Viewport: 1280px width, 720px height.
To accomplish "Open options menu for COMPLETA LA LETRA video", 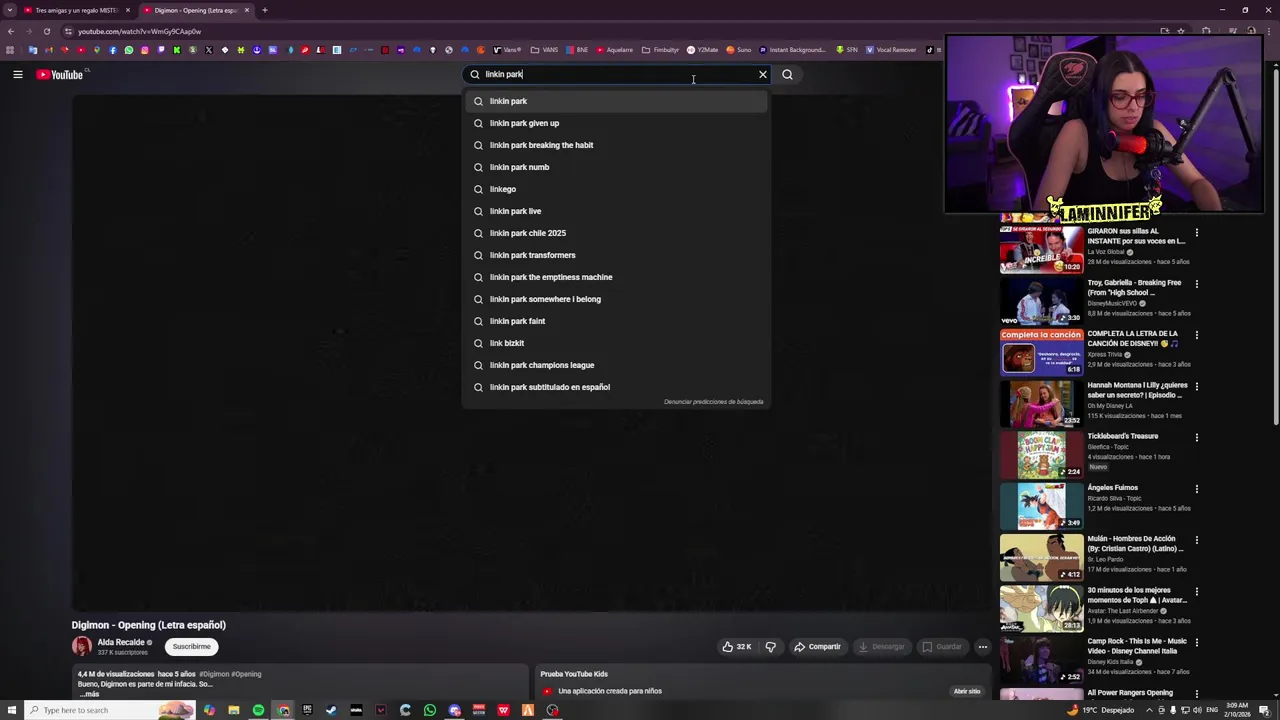I will [1196, 335].
